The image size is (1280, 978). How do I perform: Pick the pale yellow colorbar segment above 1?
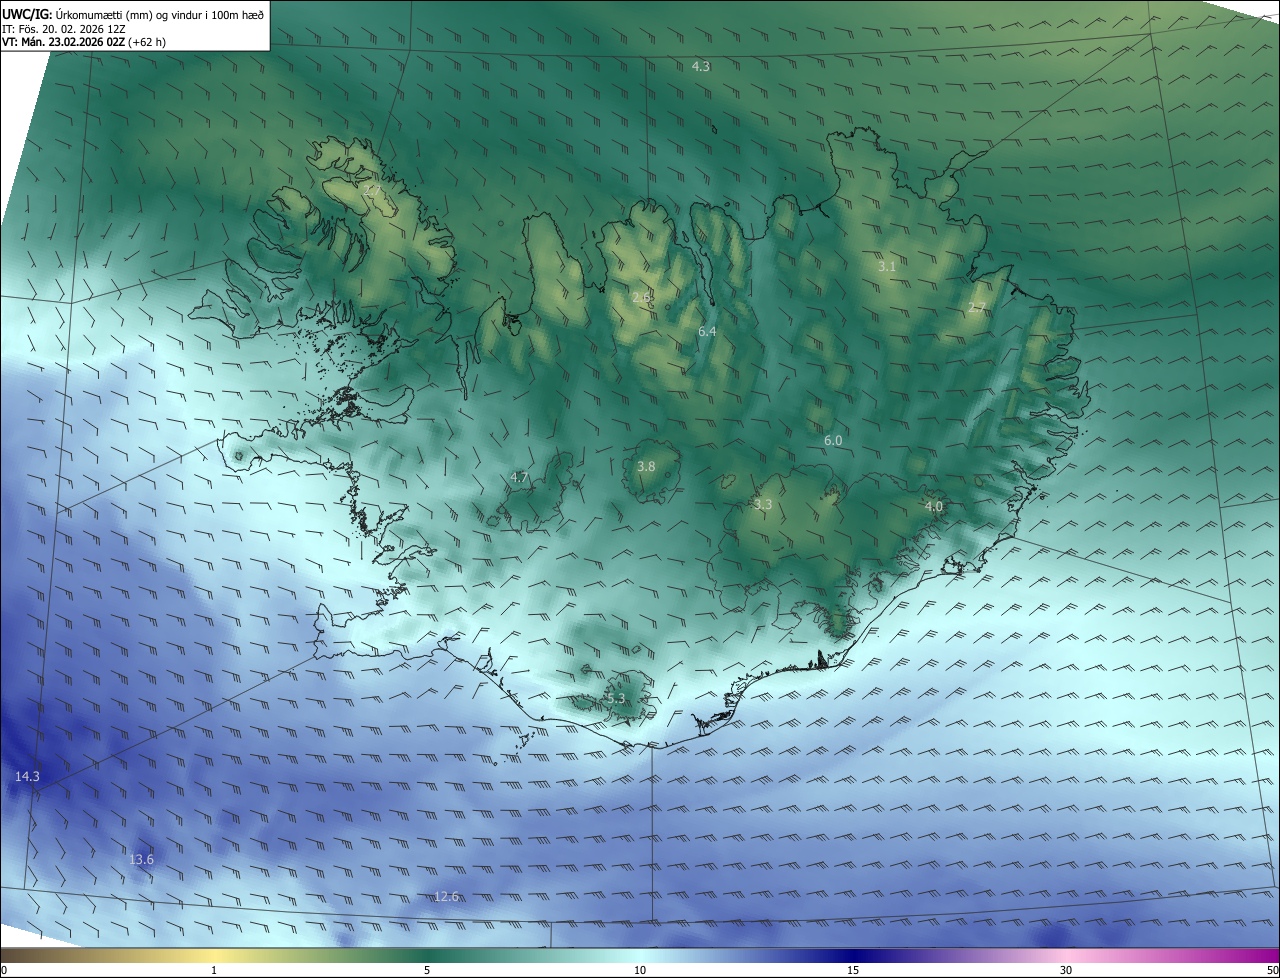(x=214, y=955)
